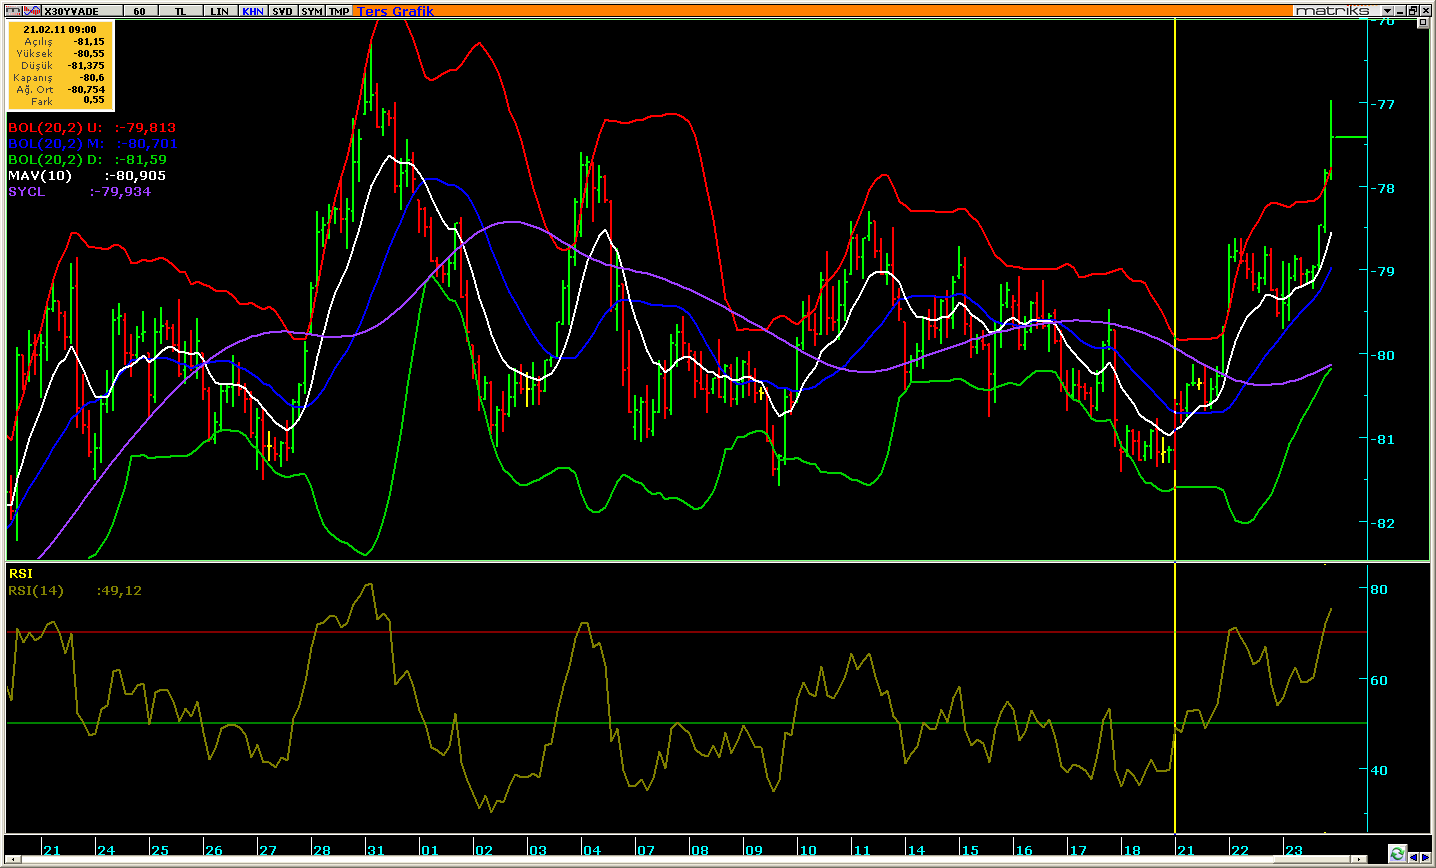The image size is (1436, 868).
Task: Open the 60 minute period selector
Action: click(139, 10)
